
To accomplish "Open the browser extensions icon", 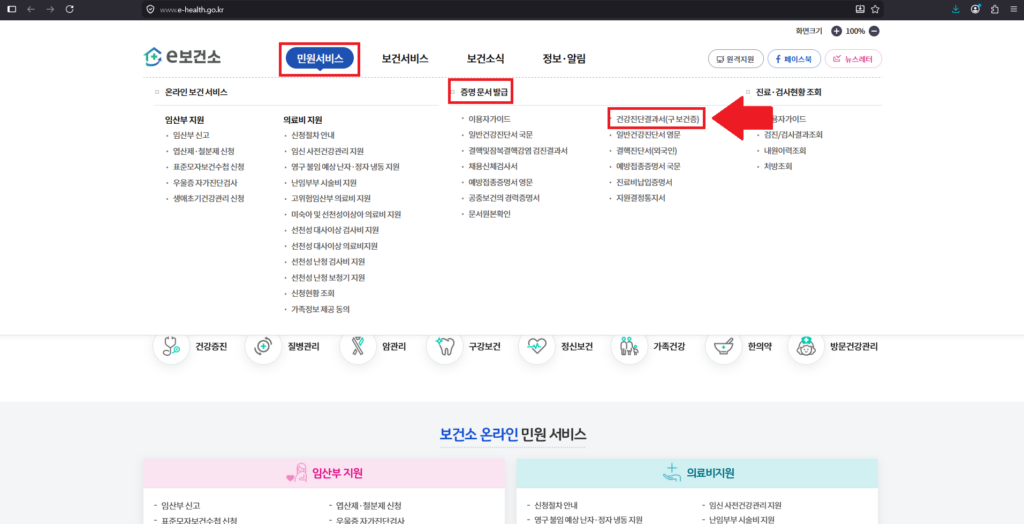I will [995, 9].
